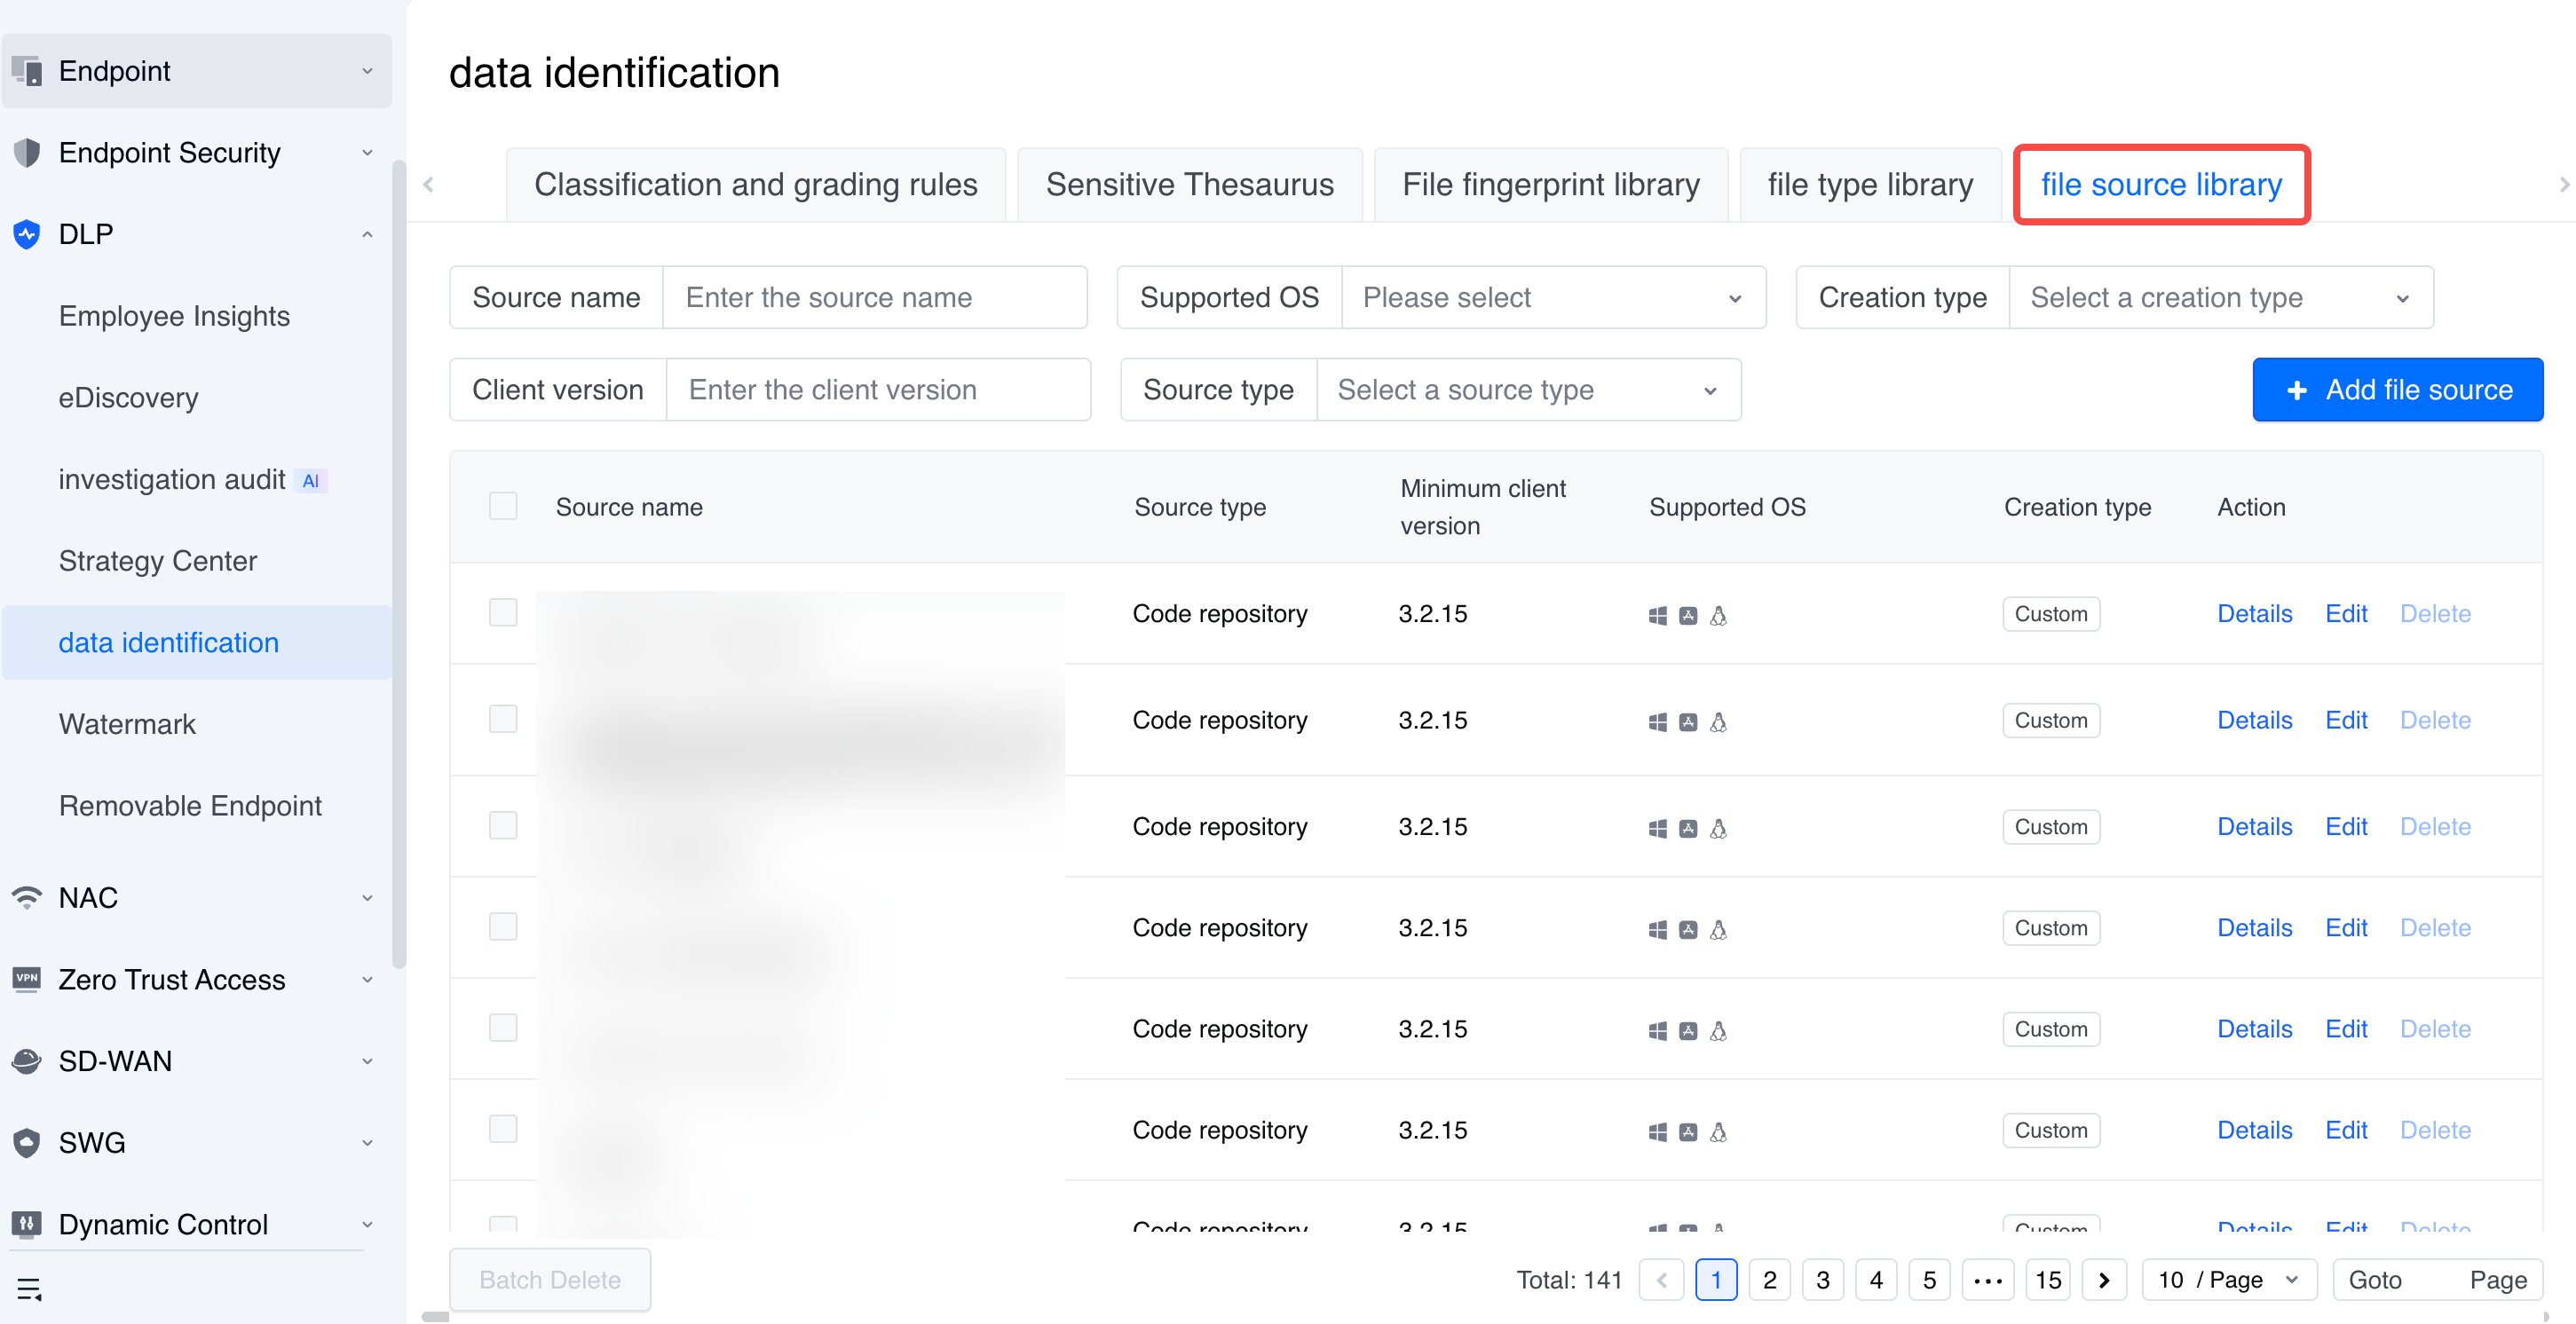Image resolution: width=2576 pixels, height=1324 pixels.
Task: Click the Add file source button
Action: [2397, 390]
